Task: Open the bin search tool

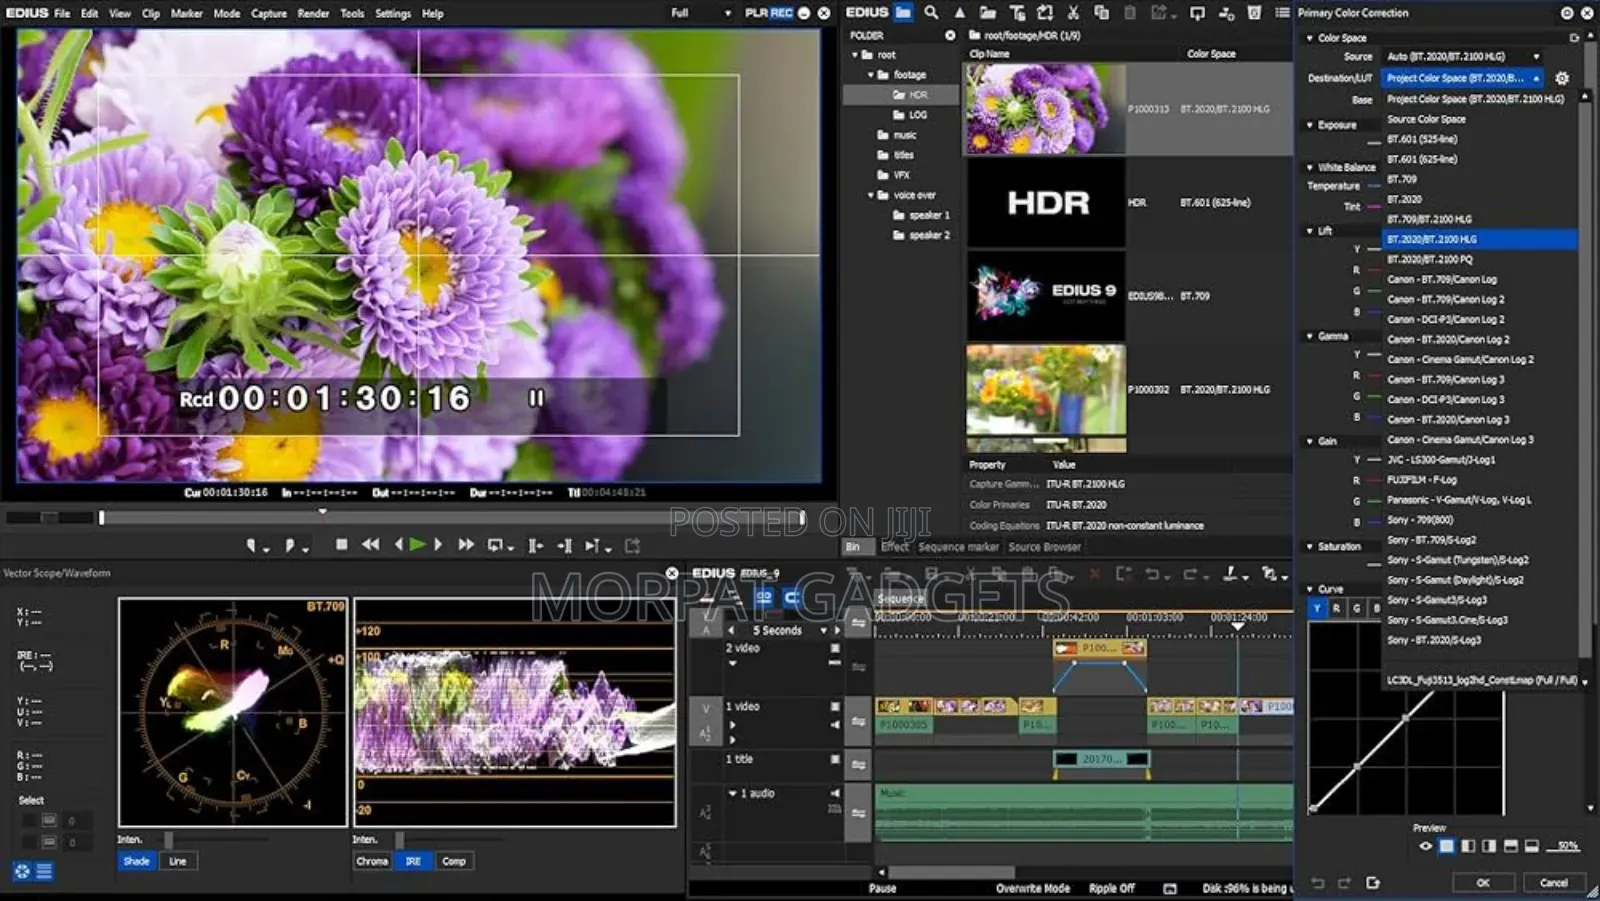Action: point(930,14)
